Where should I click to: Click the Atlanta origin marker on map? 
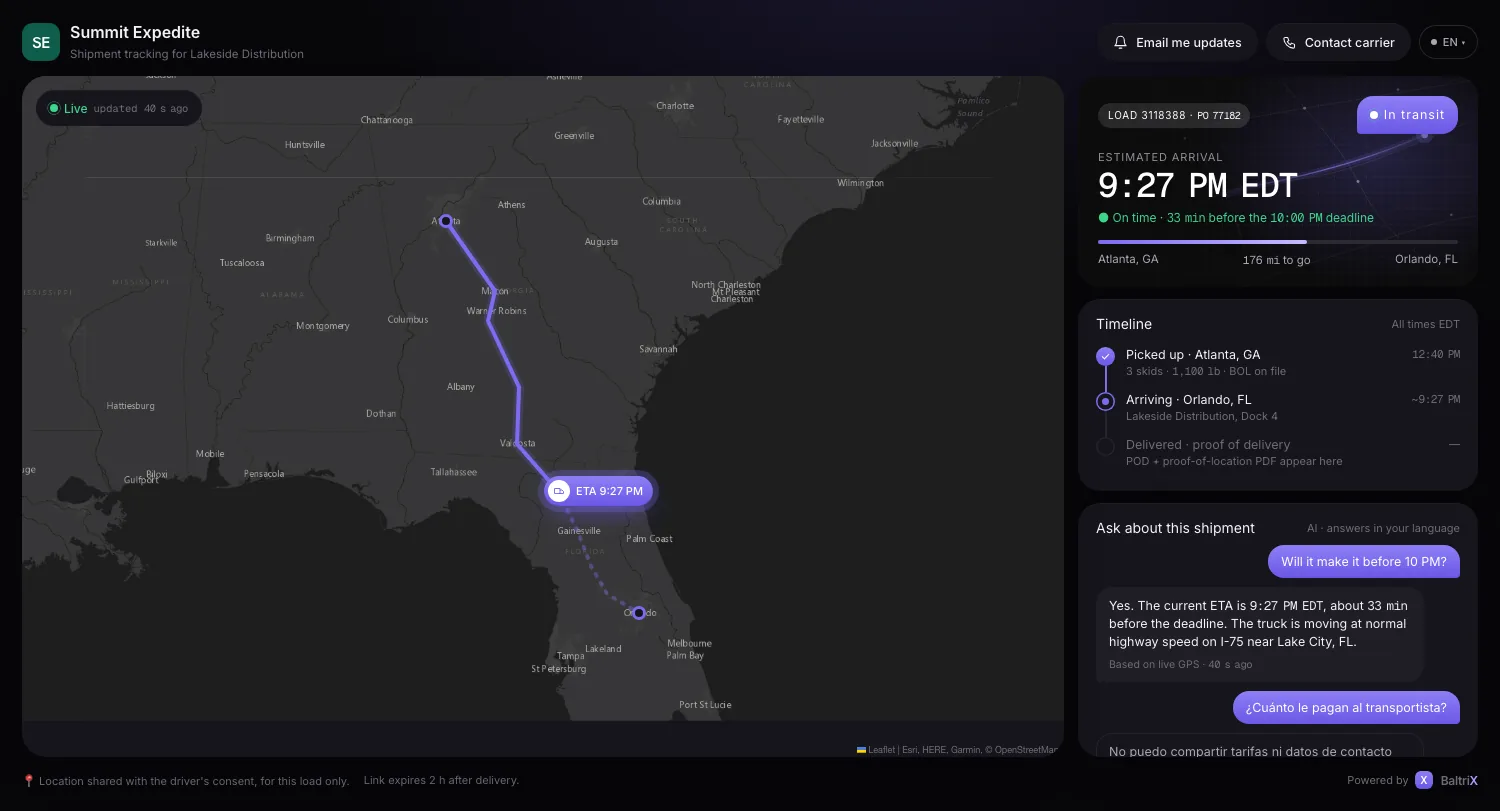pyautogui.click(x=446, y=221)
